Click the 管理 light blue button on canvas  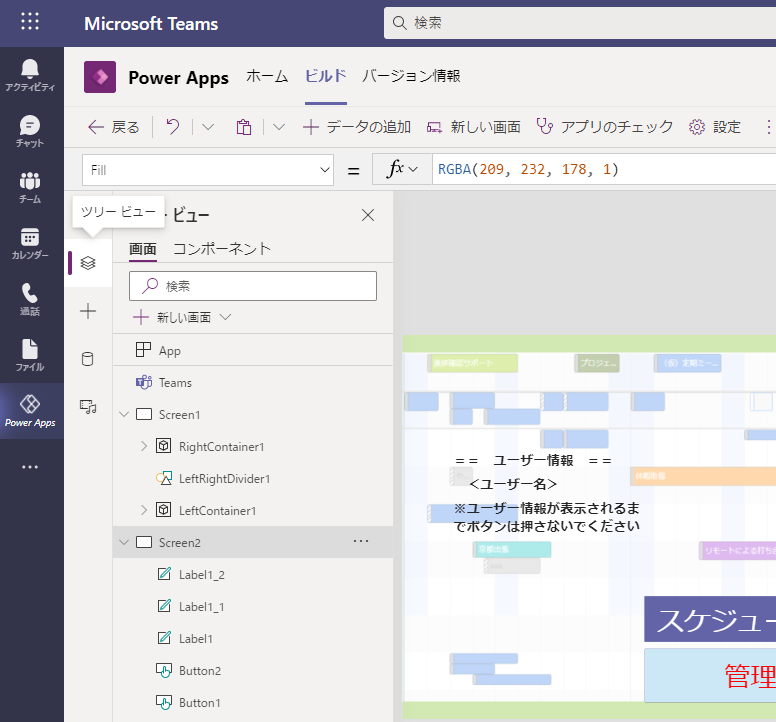pyautogui.click(x=710, y=675)
